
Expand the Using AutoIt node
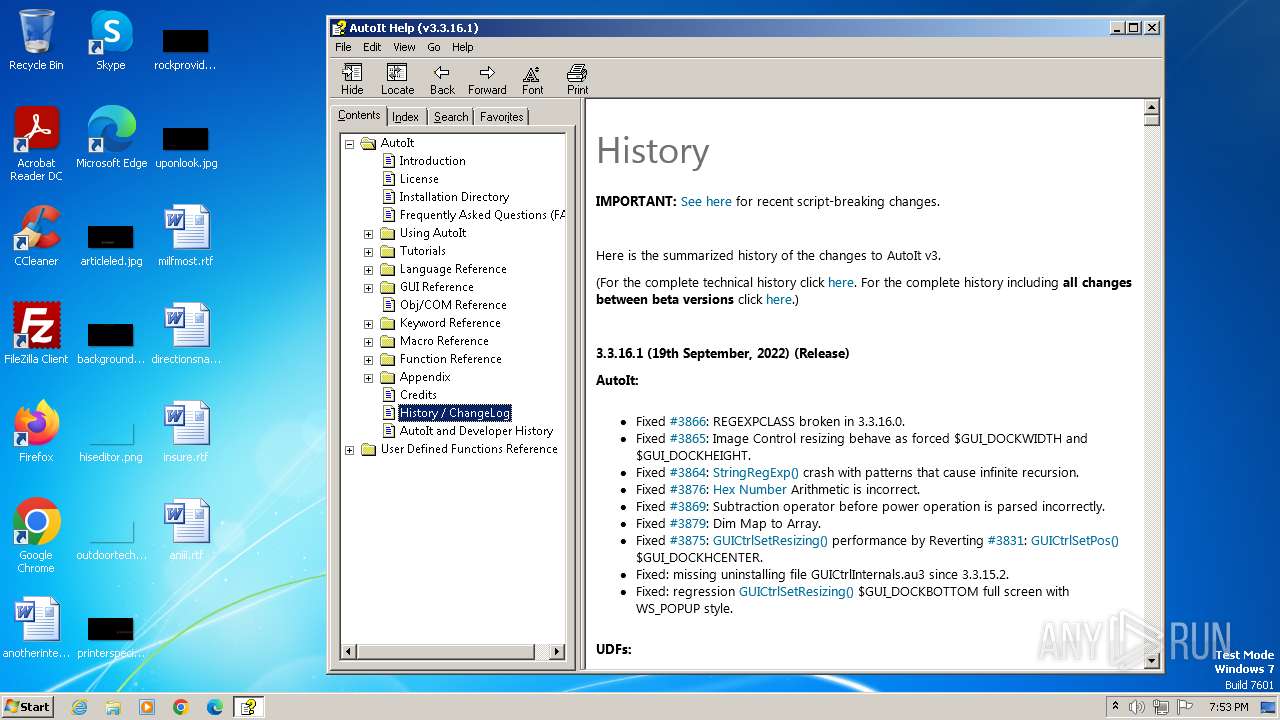tap(368, 234)
